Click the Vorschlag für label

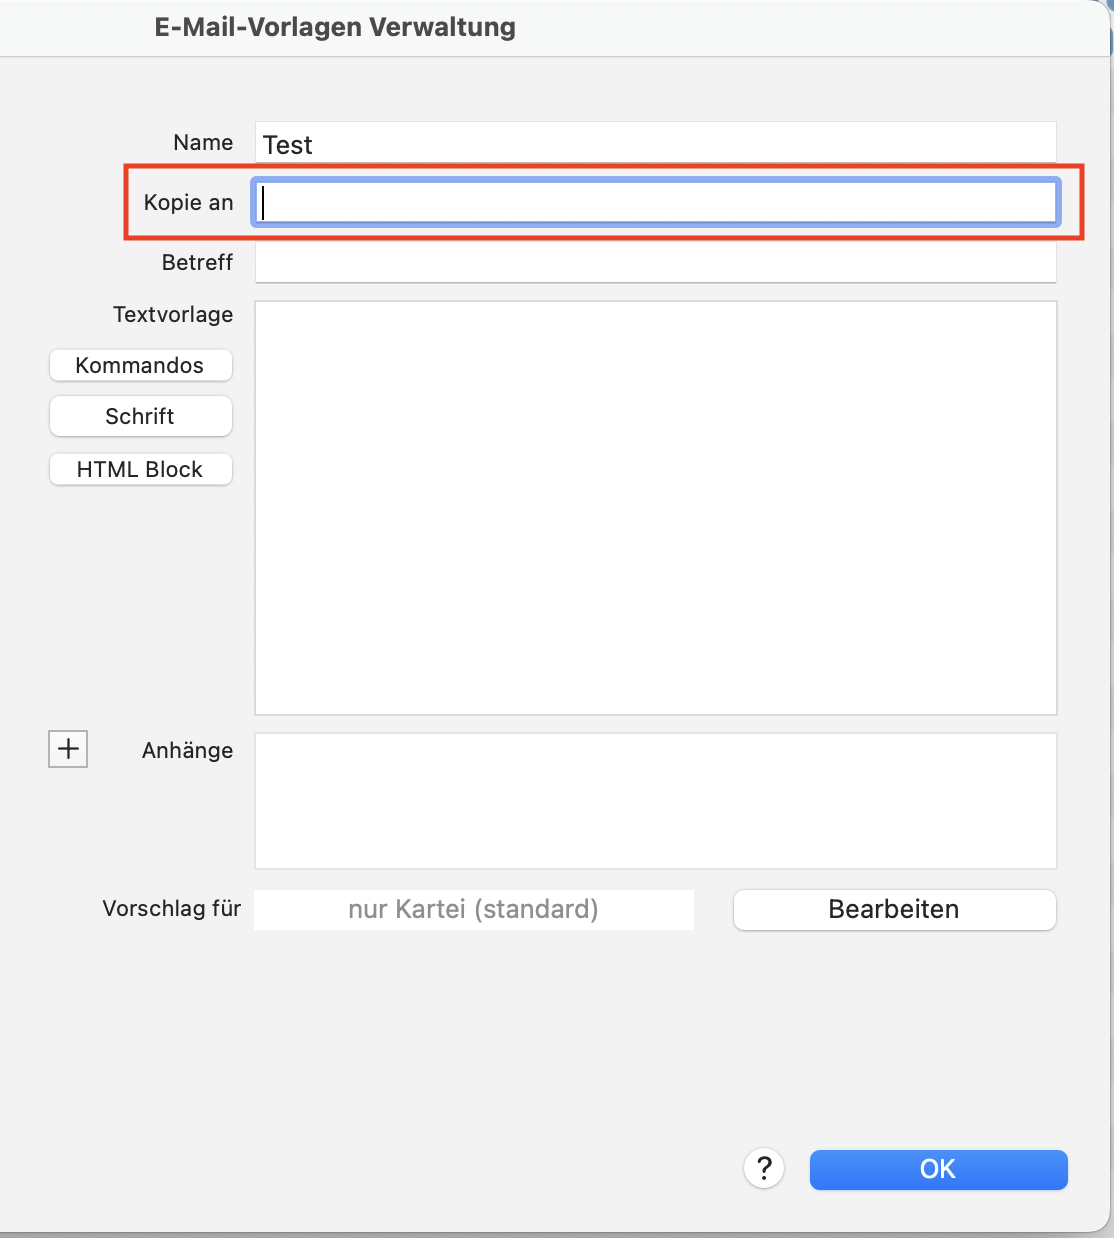pyautogui.click(x=172, y=908)
